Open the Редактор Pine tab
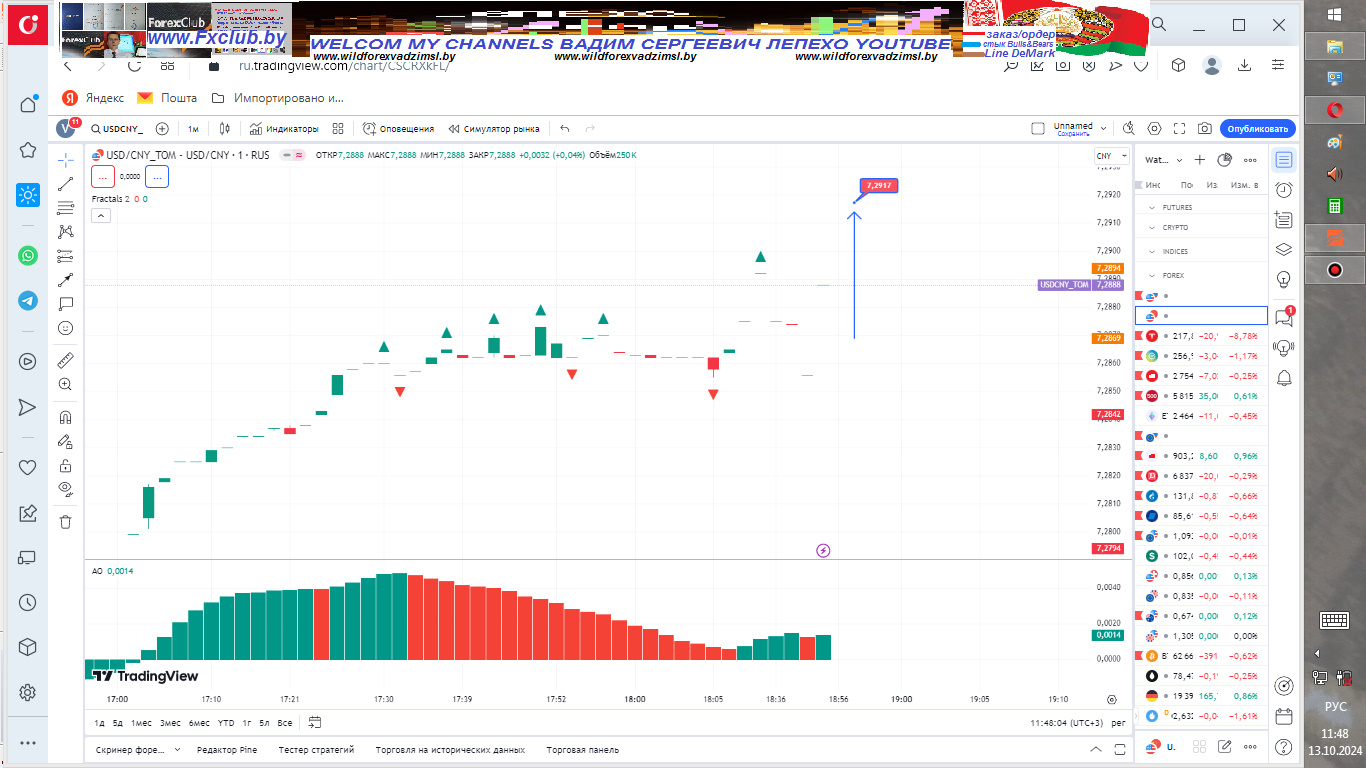 tap(227, 749)
